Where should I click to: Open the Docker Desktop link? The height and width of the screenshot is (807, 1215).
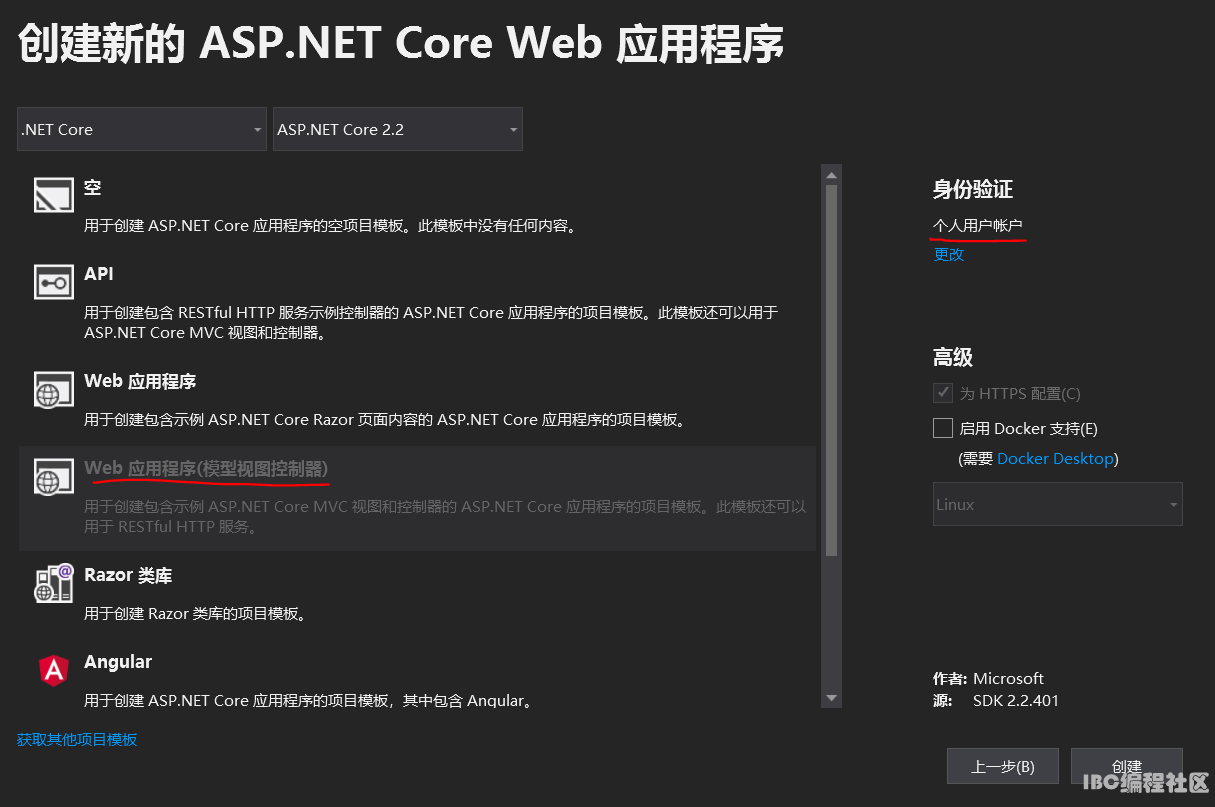click(x=1055, y=458)
